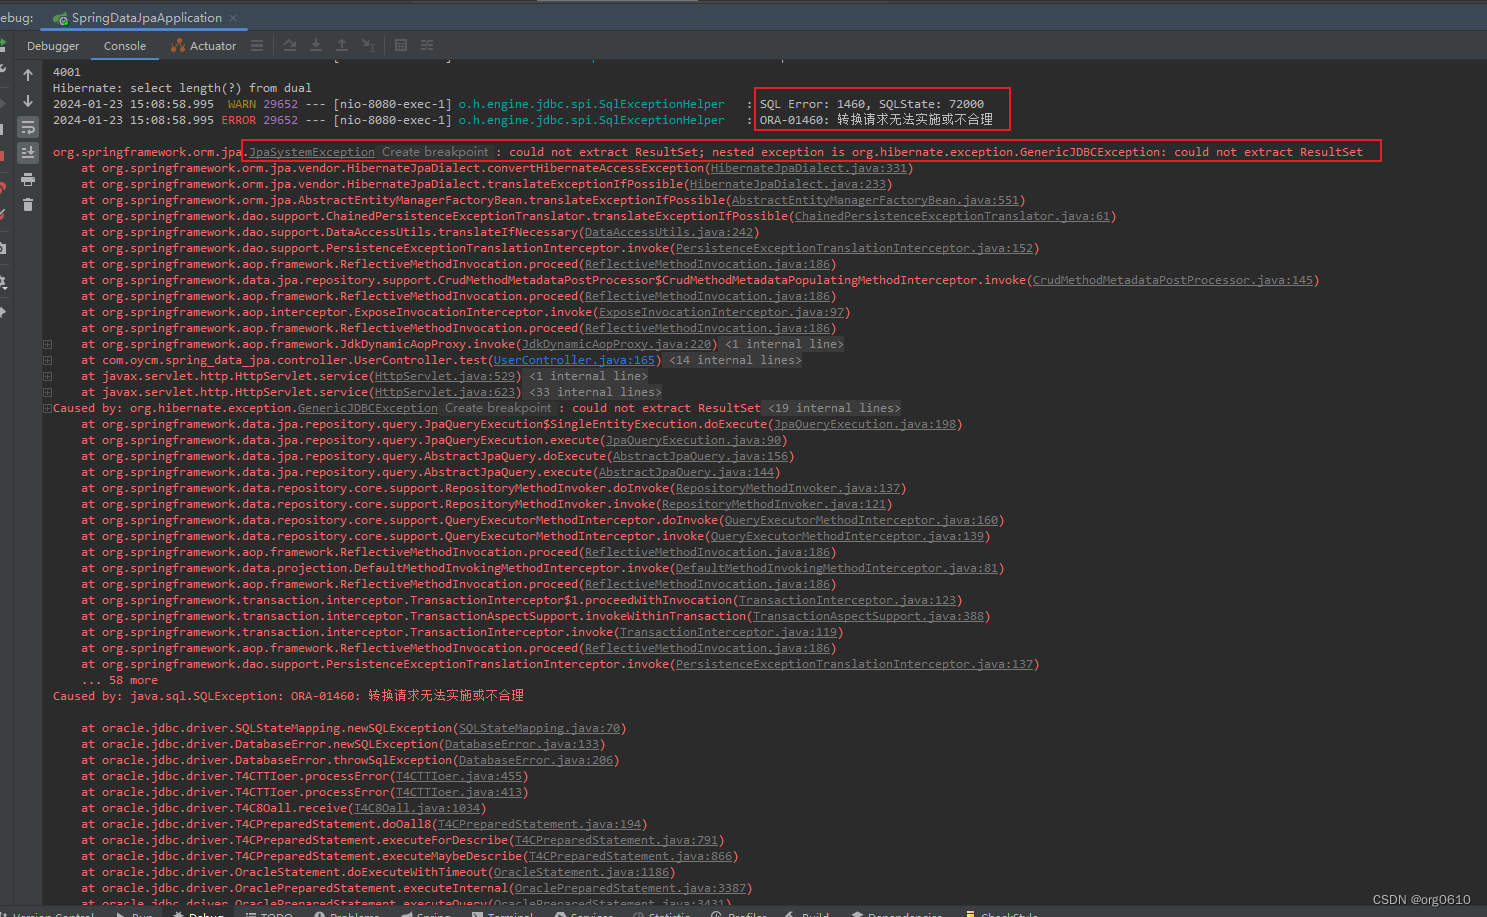Click 'Caused by: java.sql.SQLException: ORA-01460' line
The image size is (1487, 917).
point(288,696)
